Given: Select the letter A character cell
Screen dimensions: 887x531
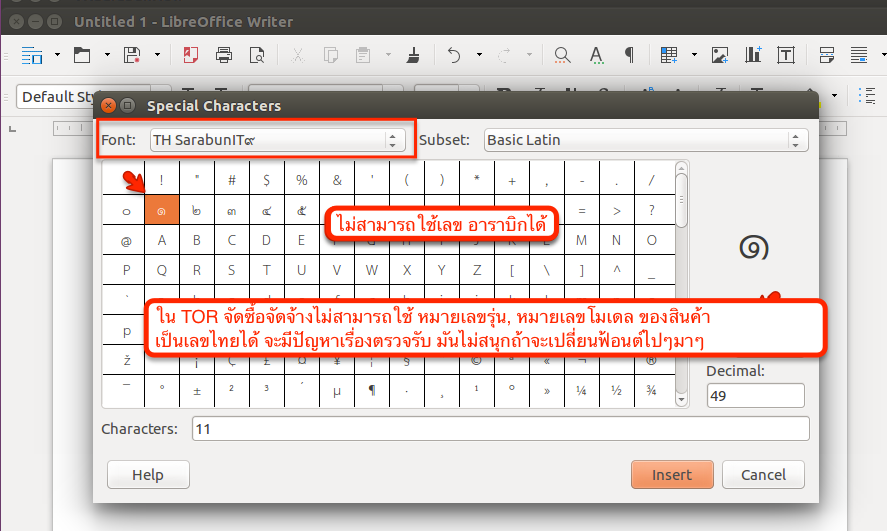Looking at the screenshot, I should coord(162,240).
